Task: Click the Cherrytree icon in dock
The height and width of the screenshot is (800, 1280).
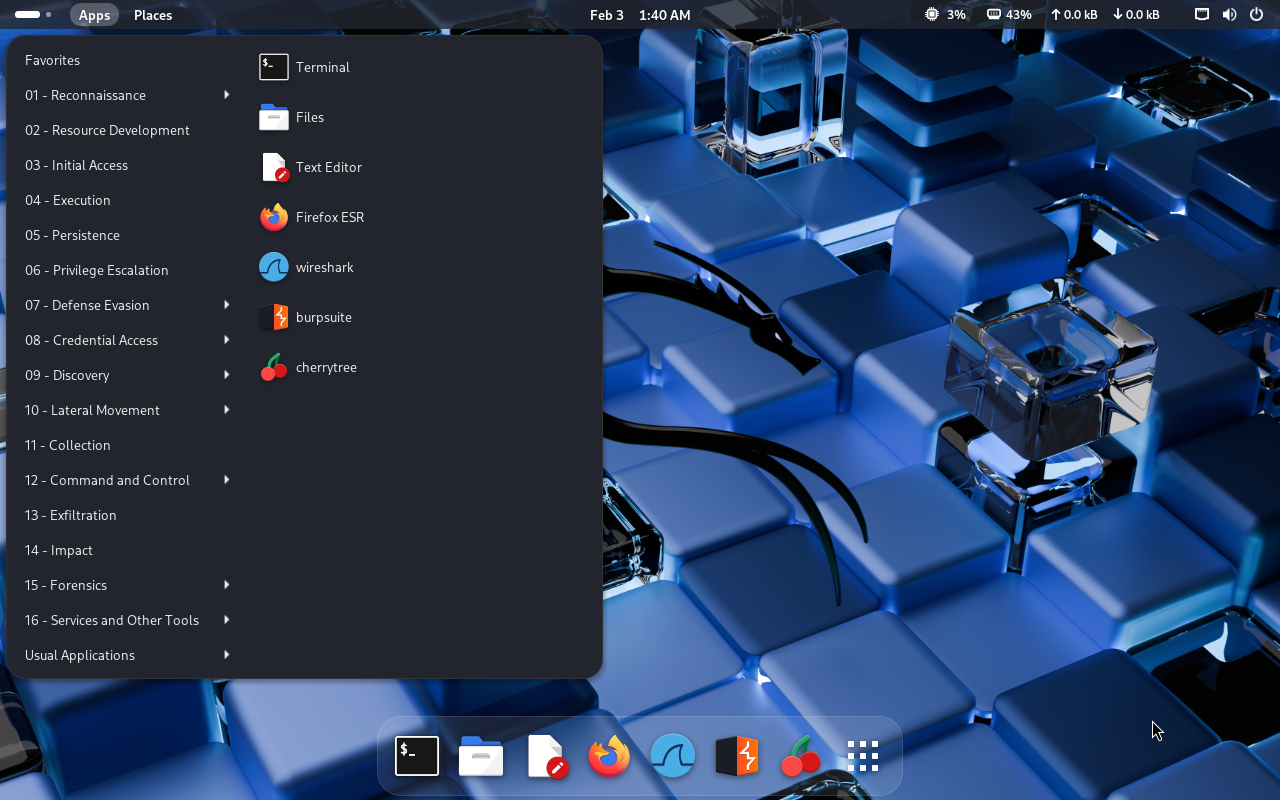Action: click(x=800, y=756)
